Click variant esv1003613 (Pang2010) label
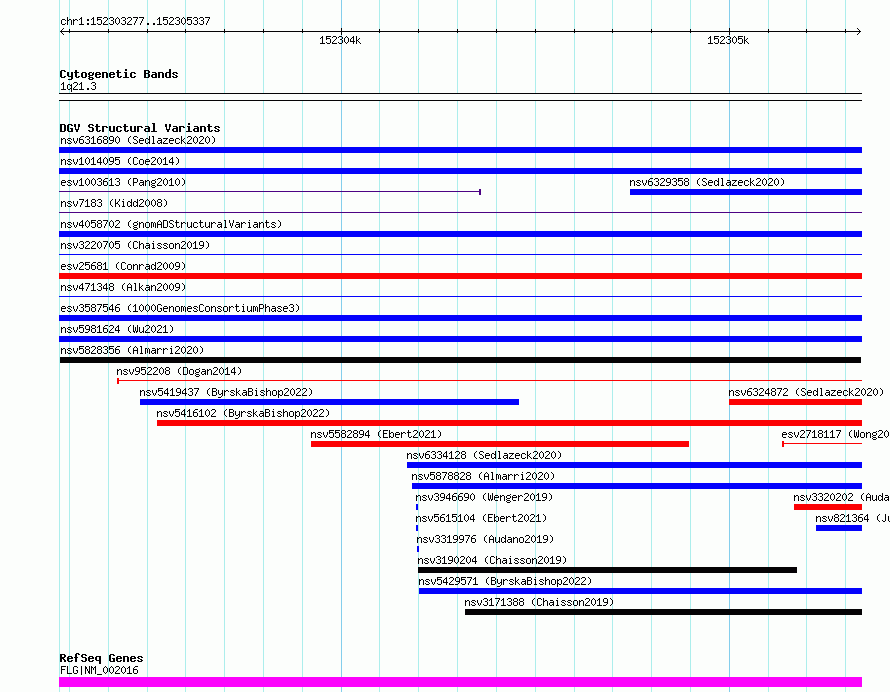Image resolution: width=890 pixels, height=692 pixels. click(123, 182)
